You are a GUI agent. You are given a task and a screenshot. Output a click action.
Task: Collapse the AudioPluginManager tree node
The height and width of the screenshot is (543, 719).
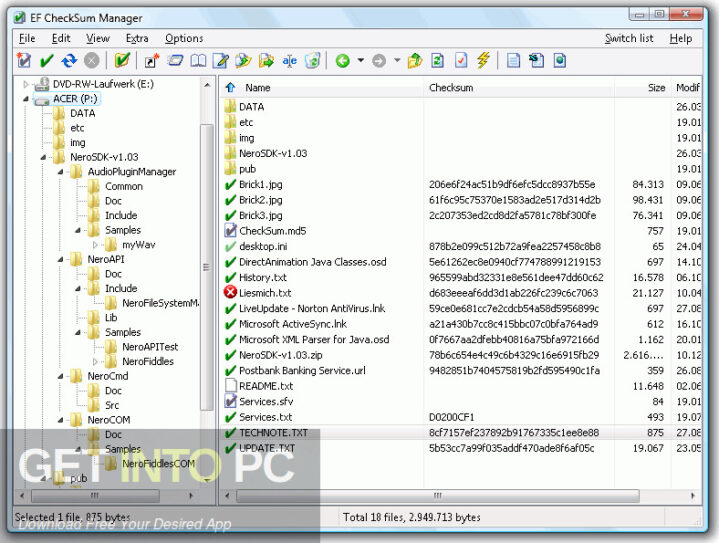(61, 172)
